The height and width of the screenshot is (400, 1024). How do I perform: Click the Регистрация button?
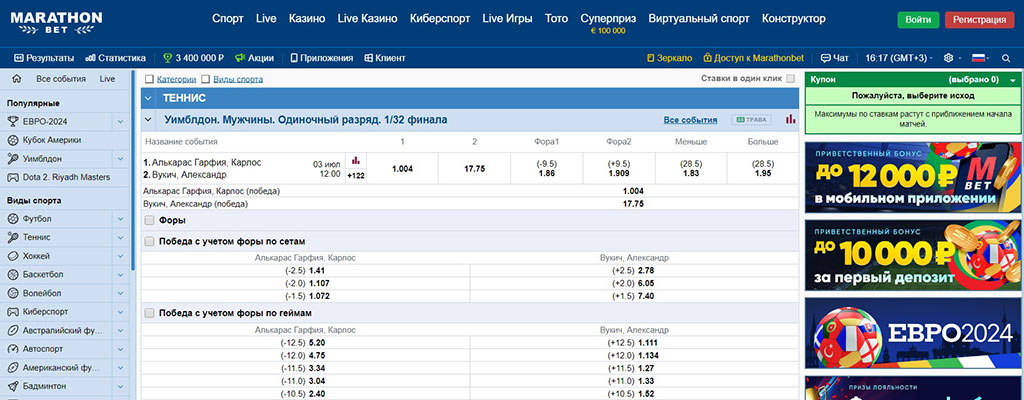coord(980,20)
